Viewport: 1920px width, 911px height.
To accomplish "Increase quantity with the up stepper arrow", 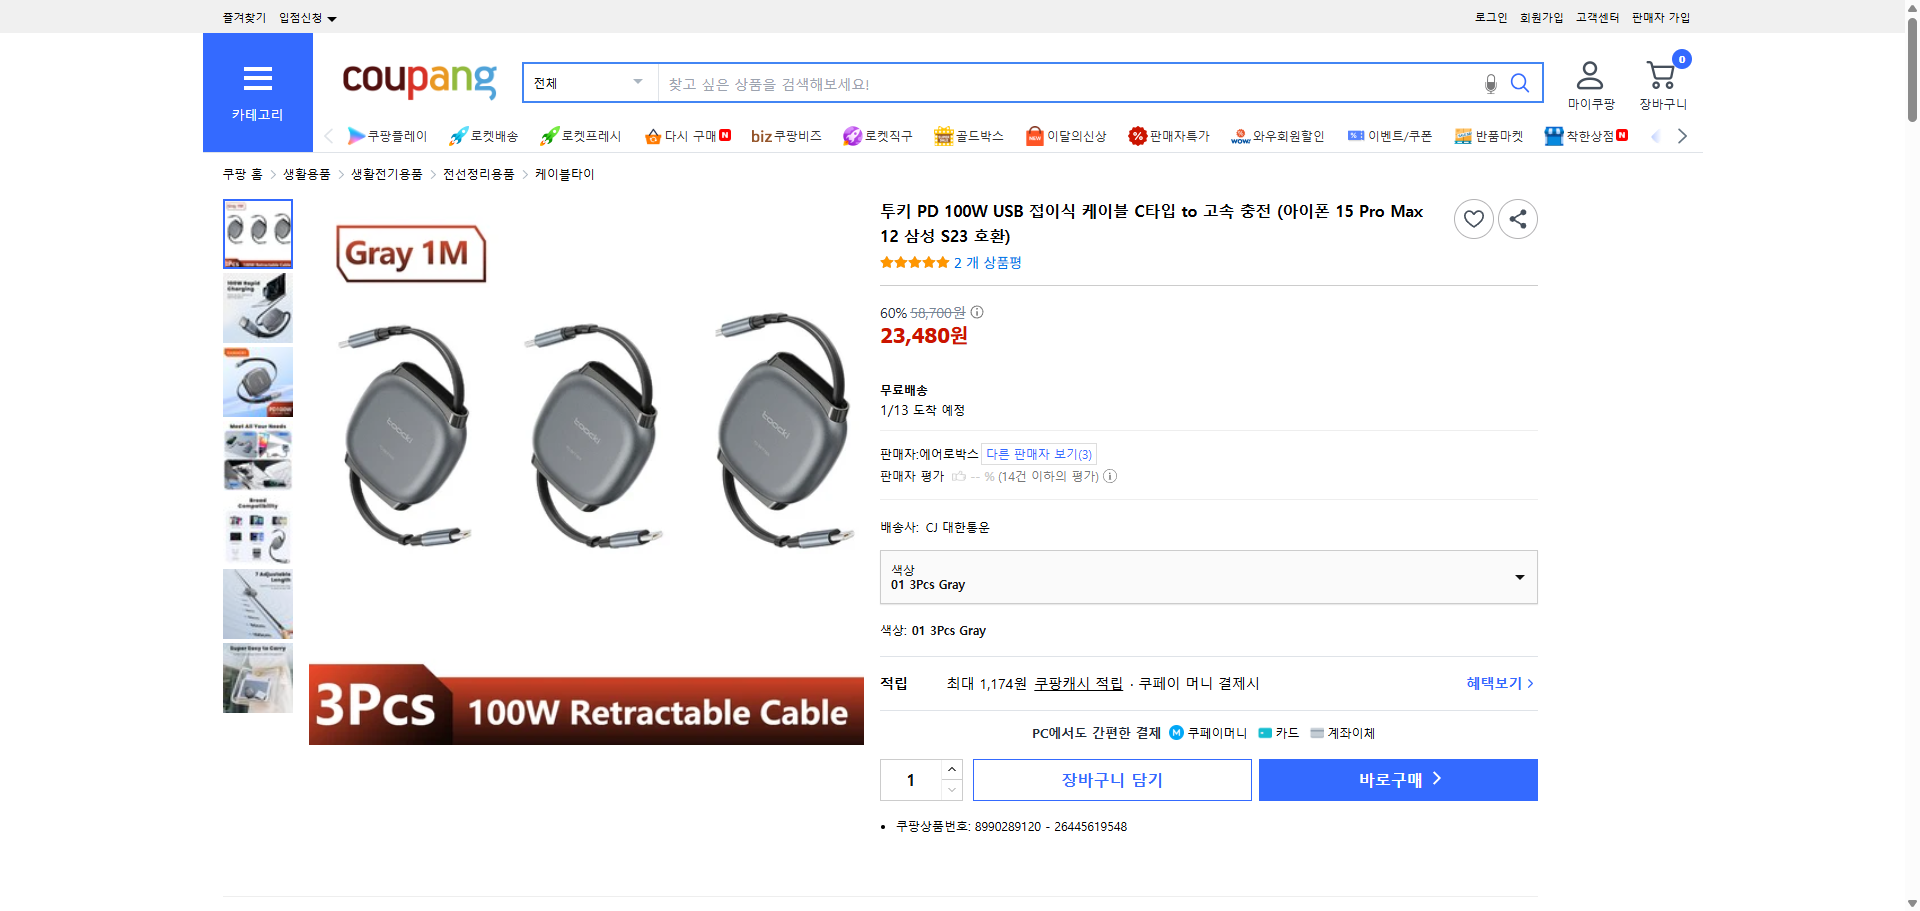I will pos(951,768).
